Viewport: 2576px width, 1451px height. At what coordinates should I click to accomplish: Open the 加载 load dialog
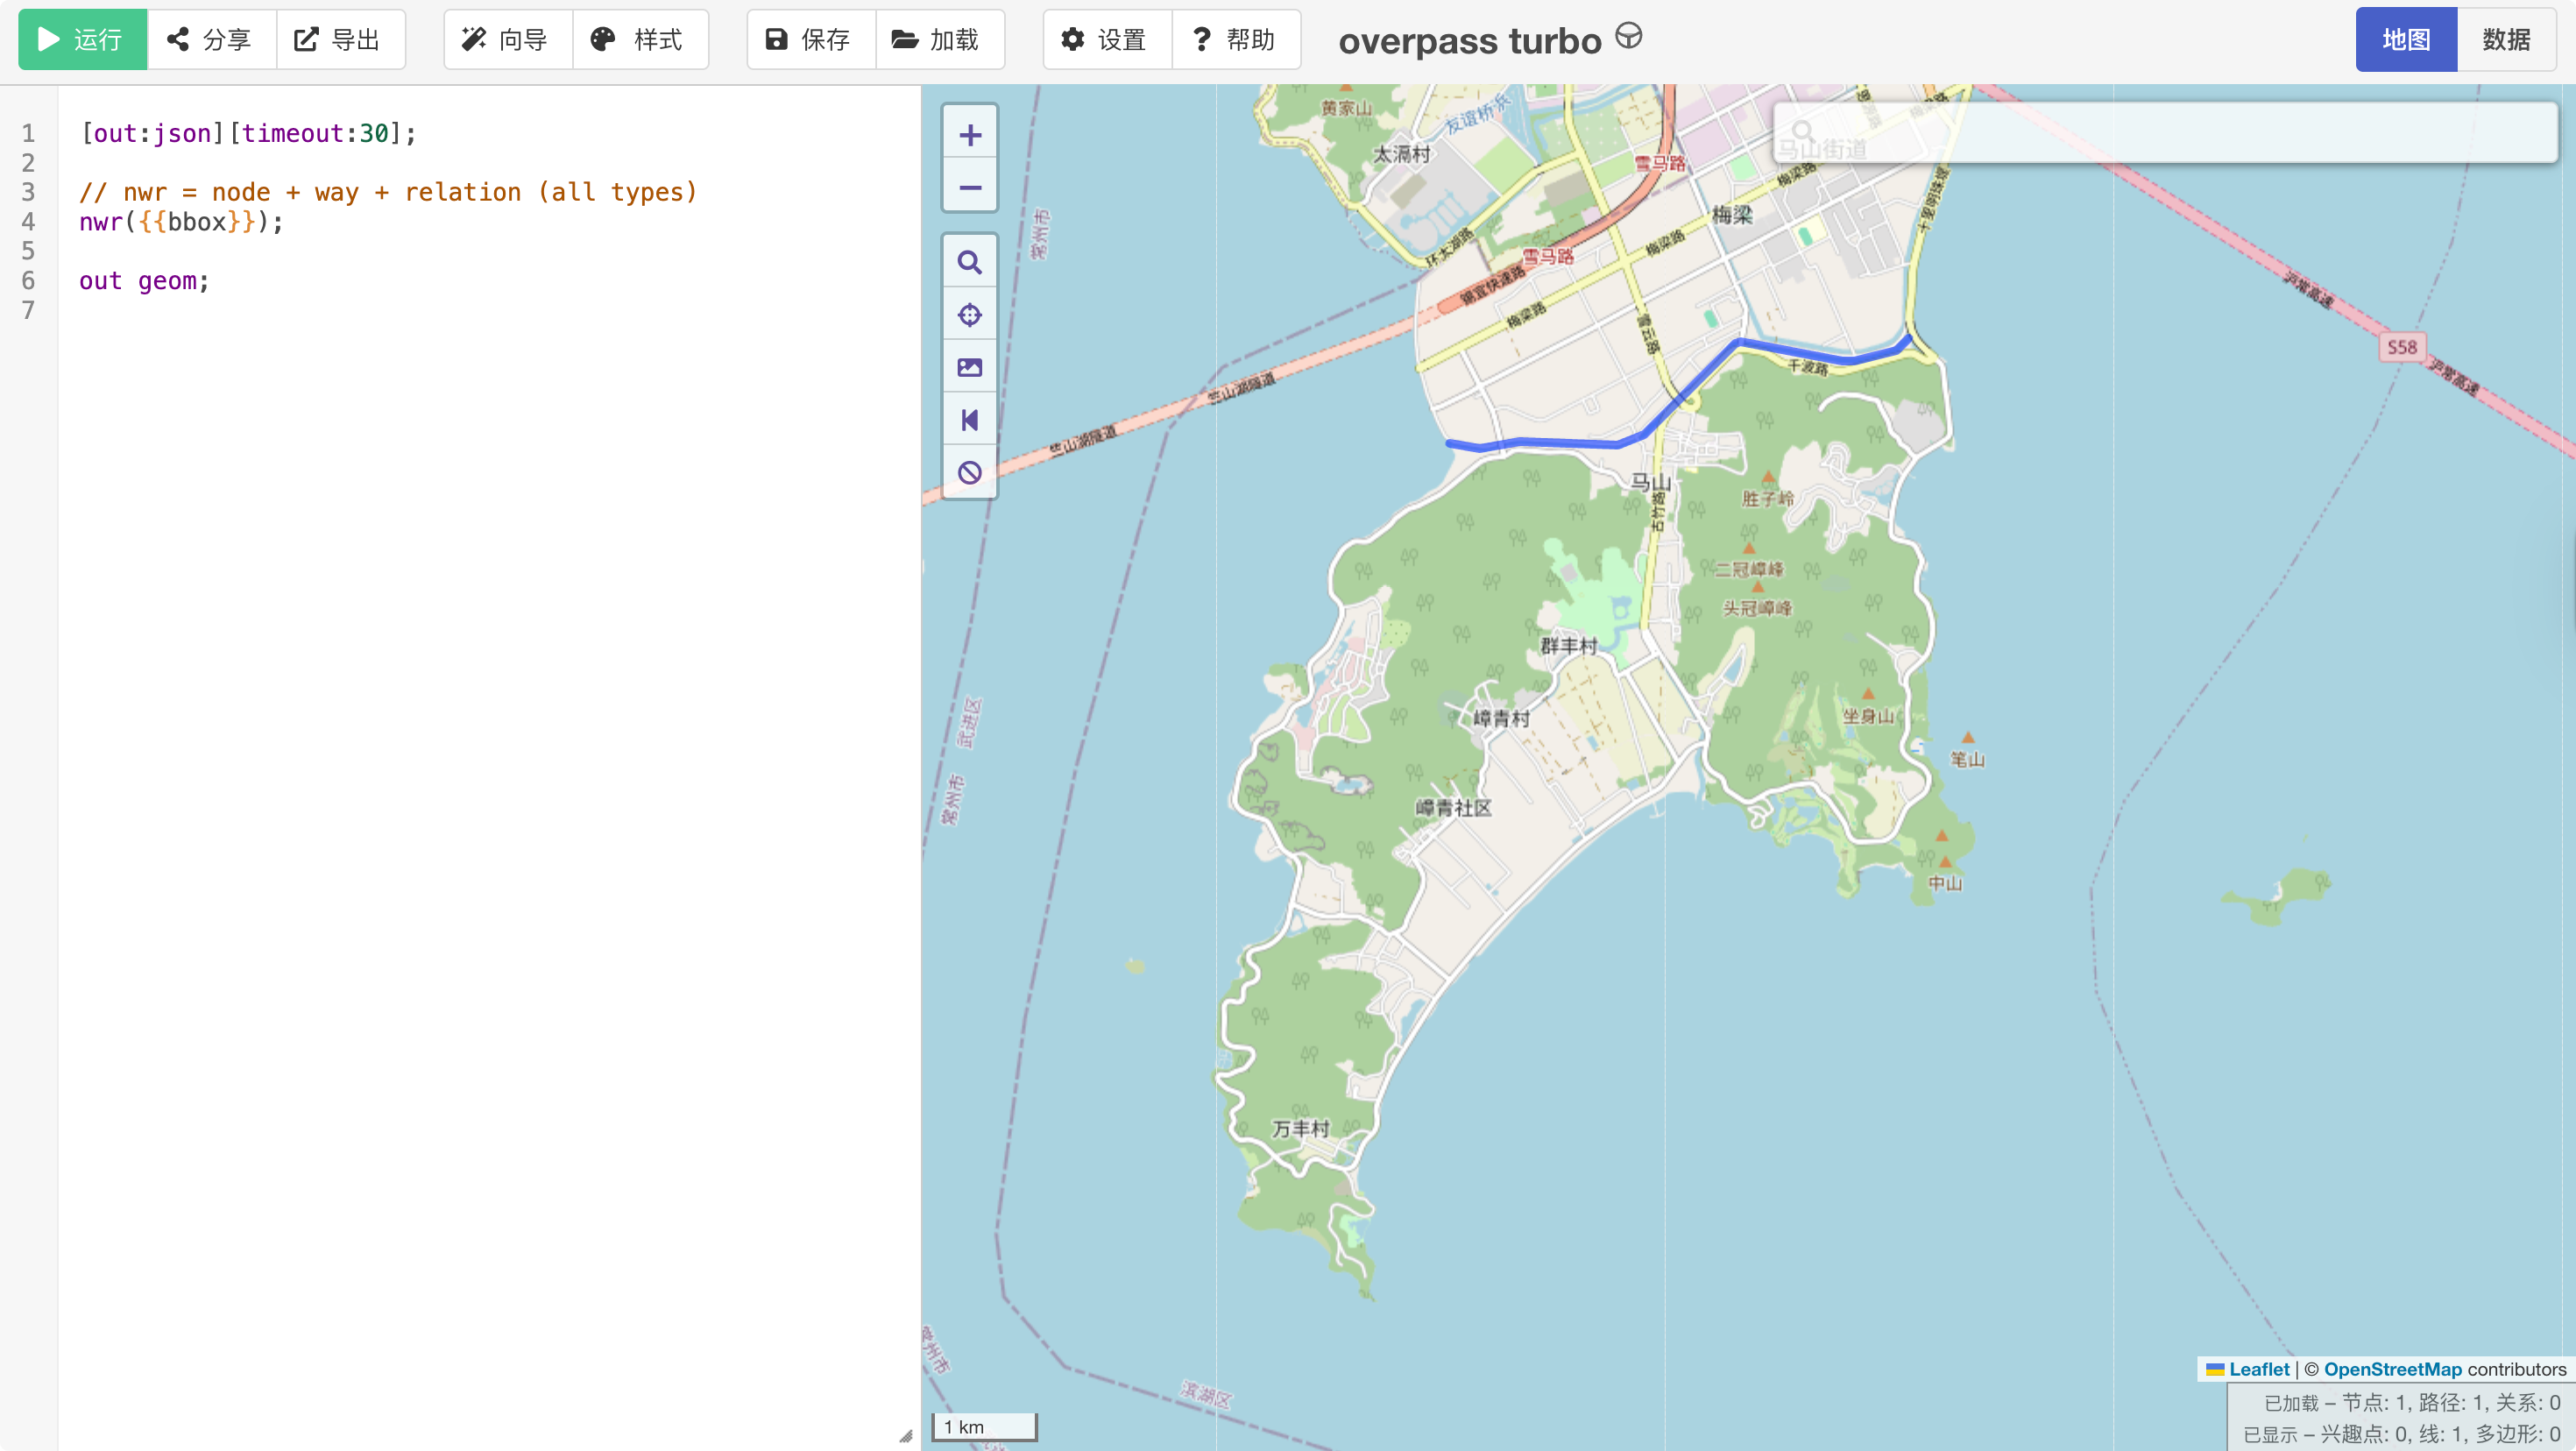tap(940, 39)
